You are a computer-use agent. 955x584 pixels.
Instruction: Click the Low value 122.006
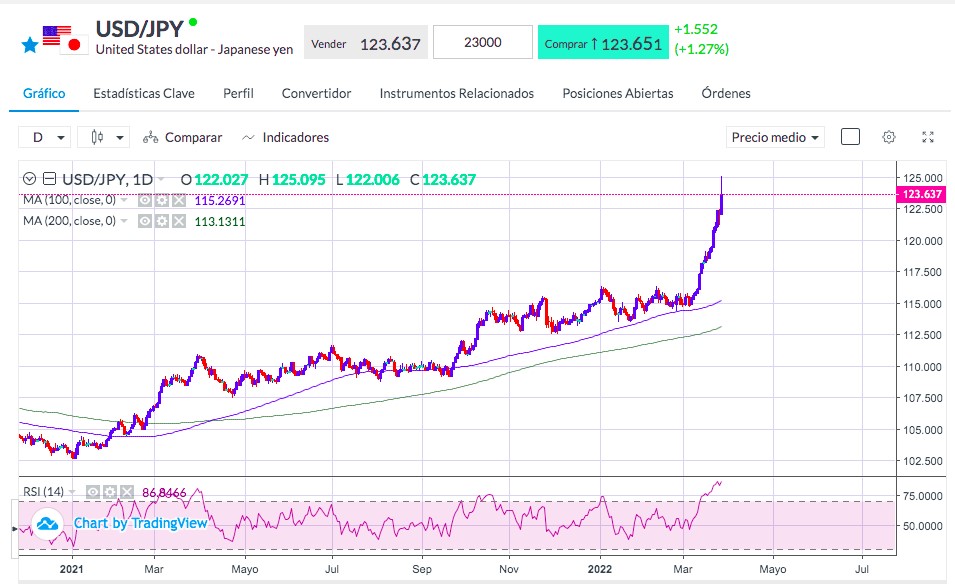pyautogui.click(x=373, y=180)
